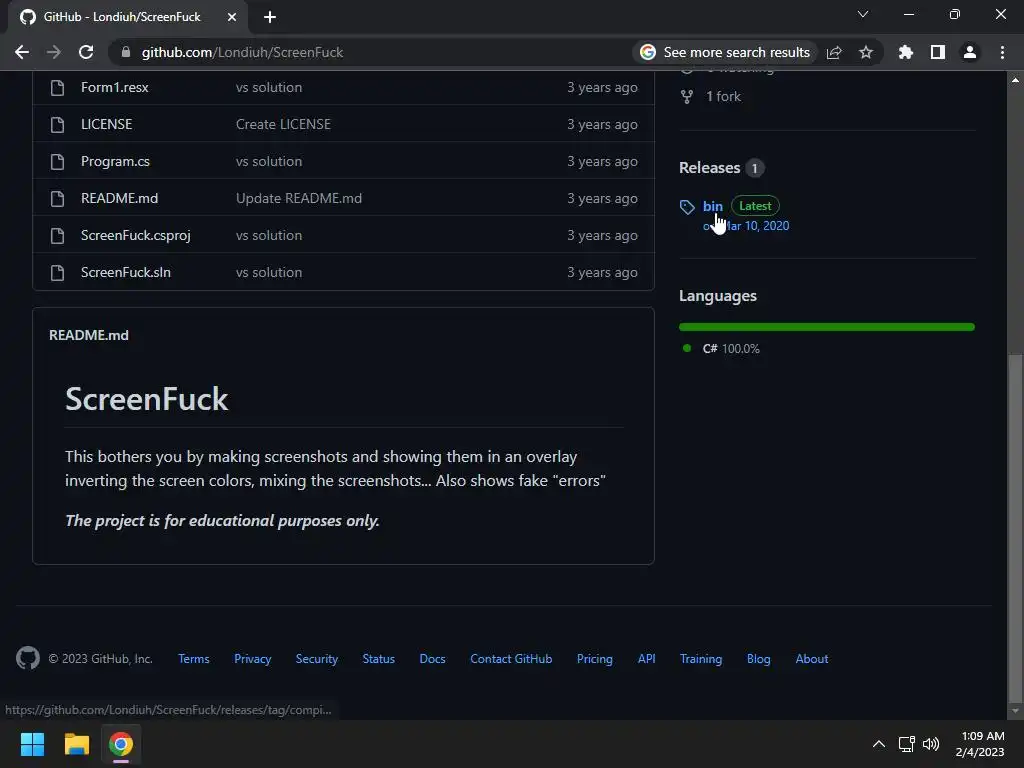1024x768 pixels.
Task: Open the Releases heading link
Action: click(709, 168)
